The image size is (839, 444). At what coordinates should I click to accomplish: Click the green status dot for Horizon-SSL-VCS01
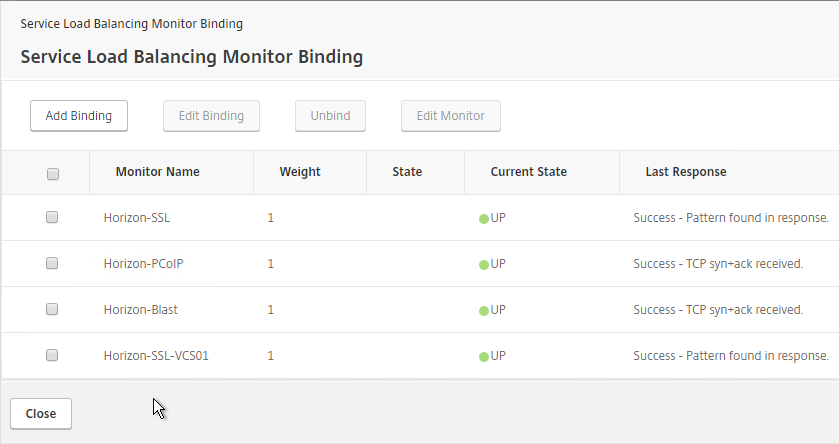484,357
